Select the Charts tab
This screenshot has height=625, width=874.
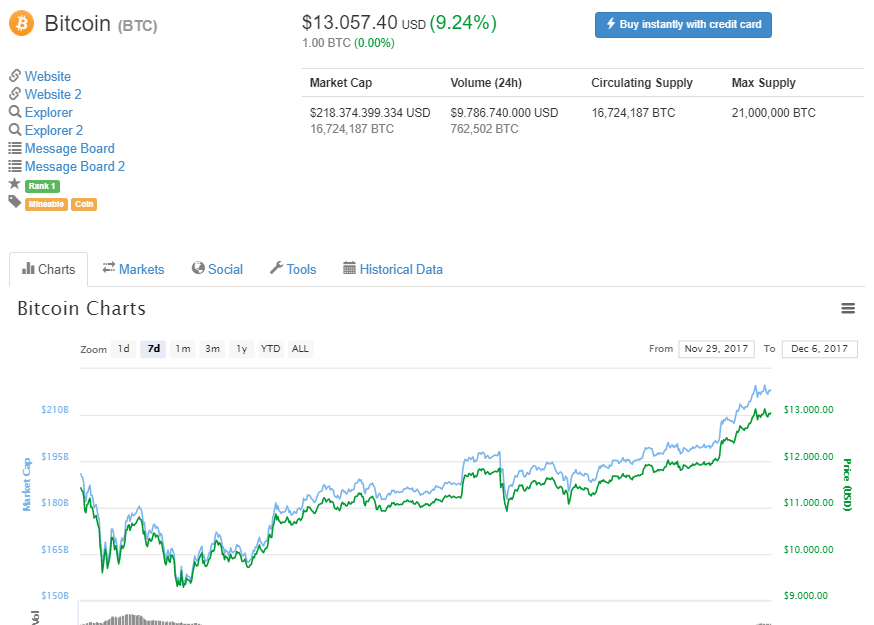click(x=48, y=269)
